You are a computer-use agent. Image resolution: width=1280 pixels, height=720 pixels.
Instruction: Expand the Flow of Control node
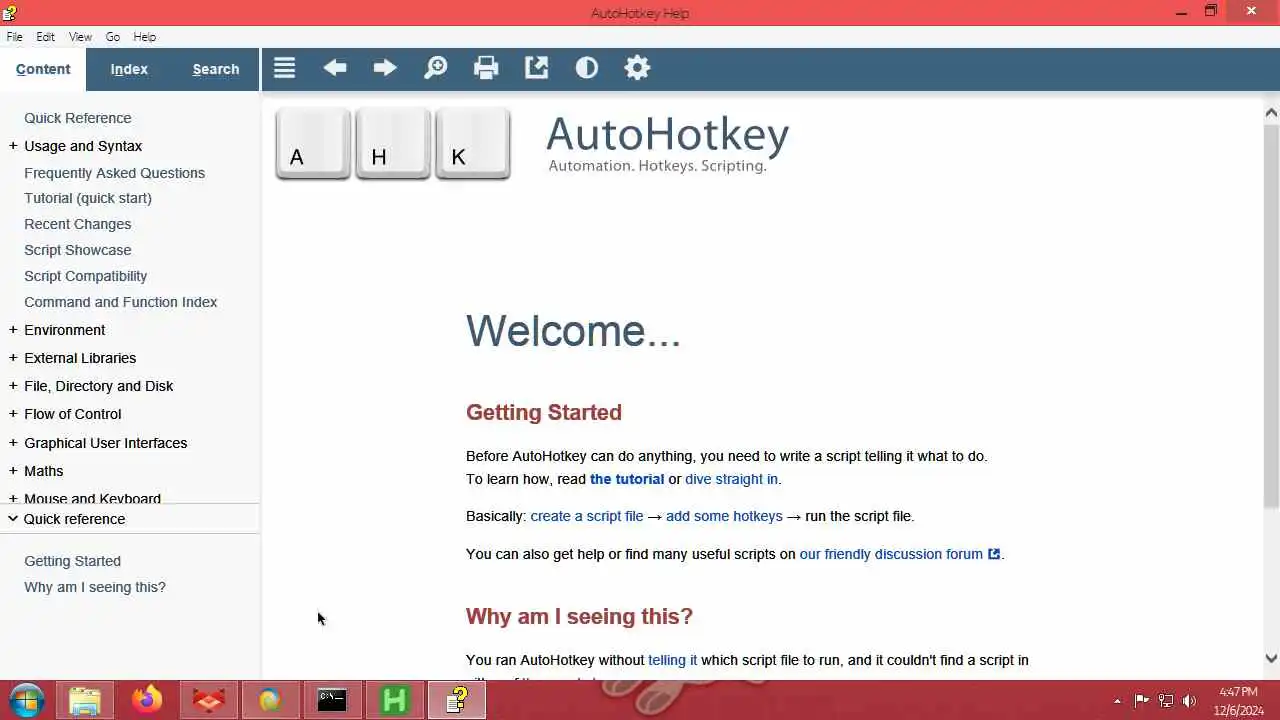(x=13, y=414)
